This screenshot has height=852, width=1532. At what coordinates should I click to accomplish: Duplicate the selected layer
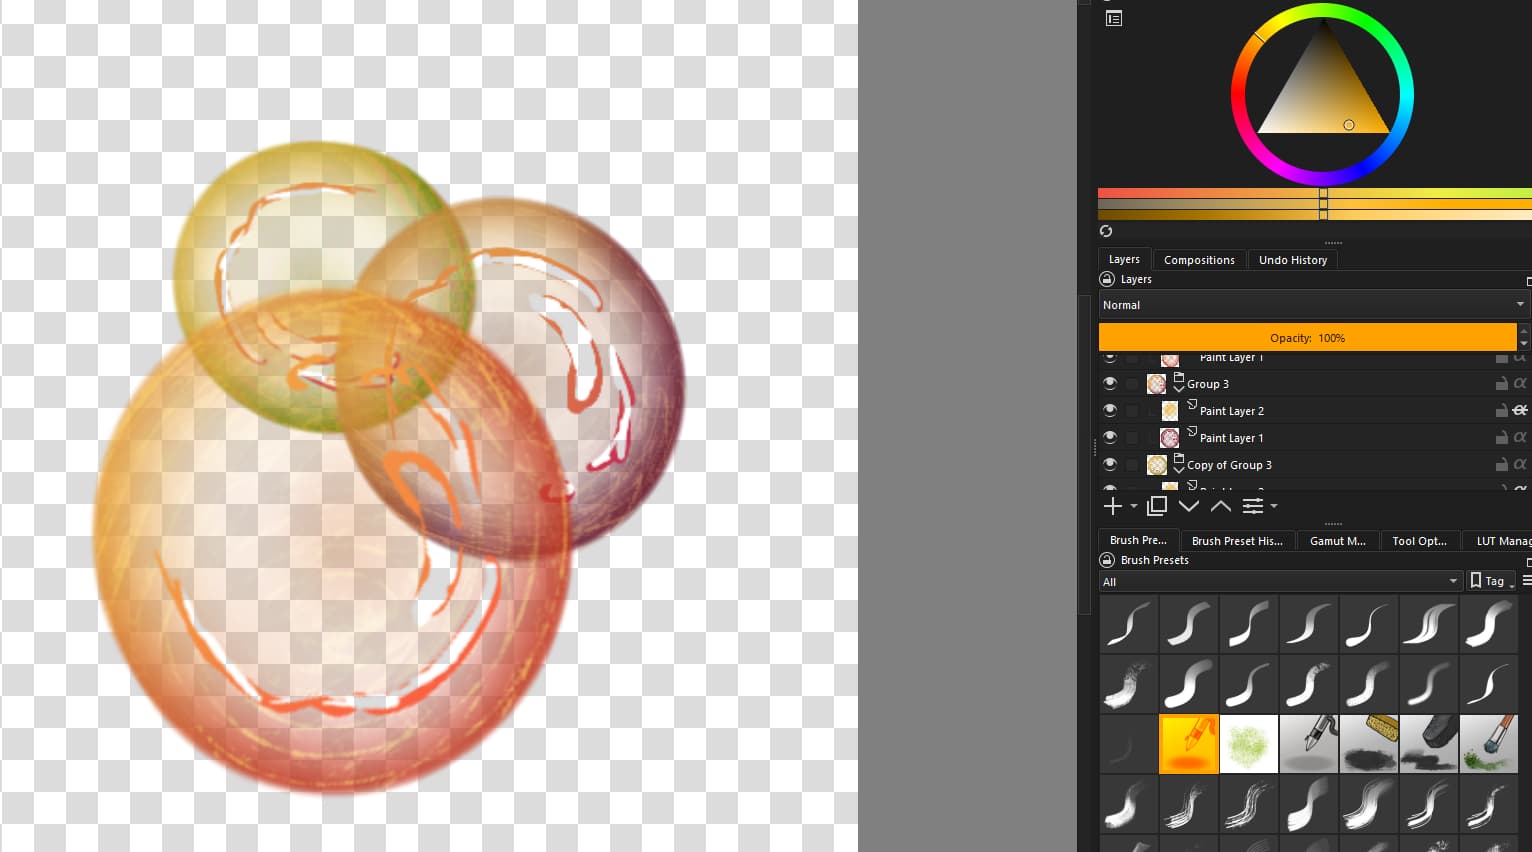[1157, 506]
